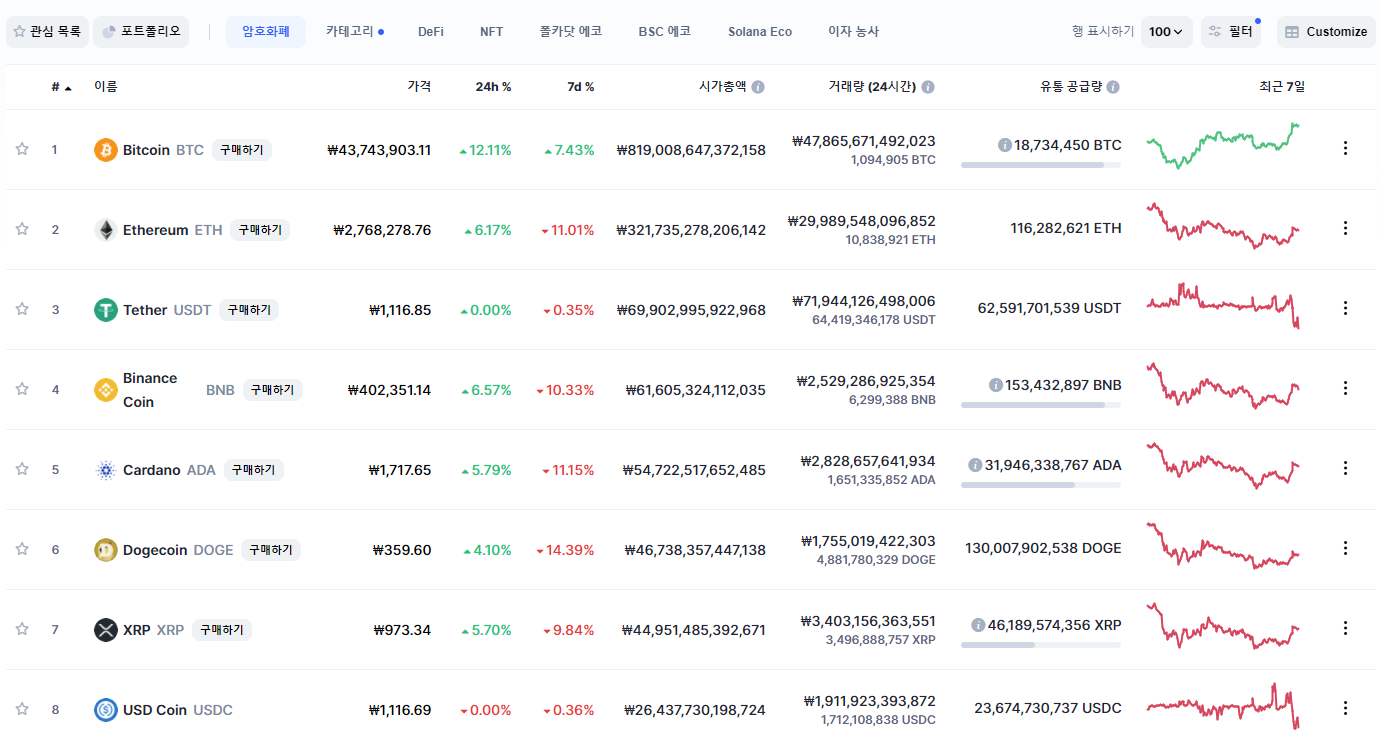Open the BSC 에코 tab
The height and width of the screenshot is (748, 1380).
coord(664,31)
